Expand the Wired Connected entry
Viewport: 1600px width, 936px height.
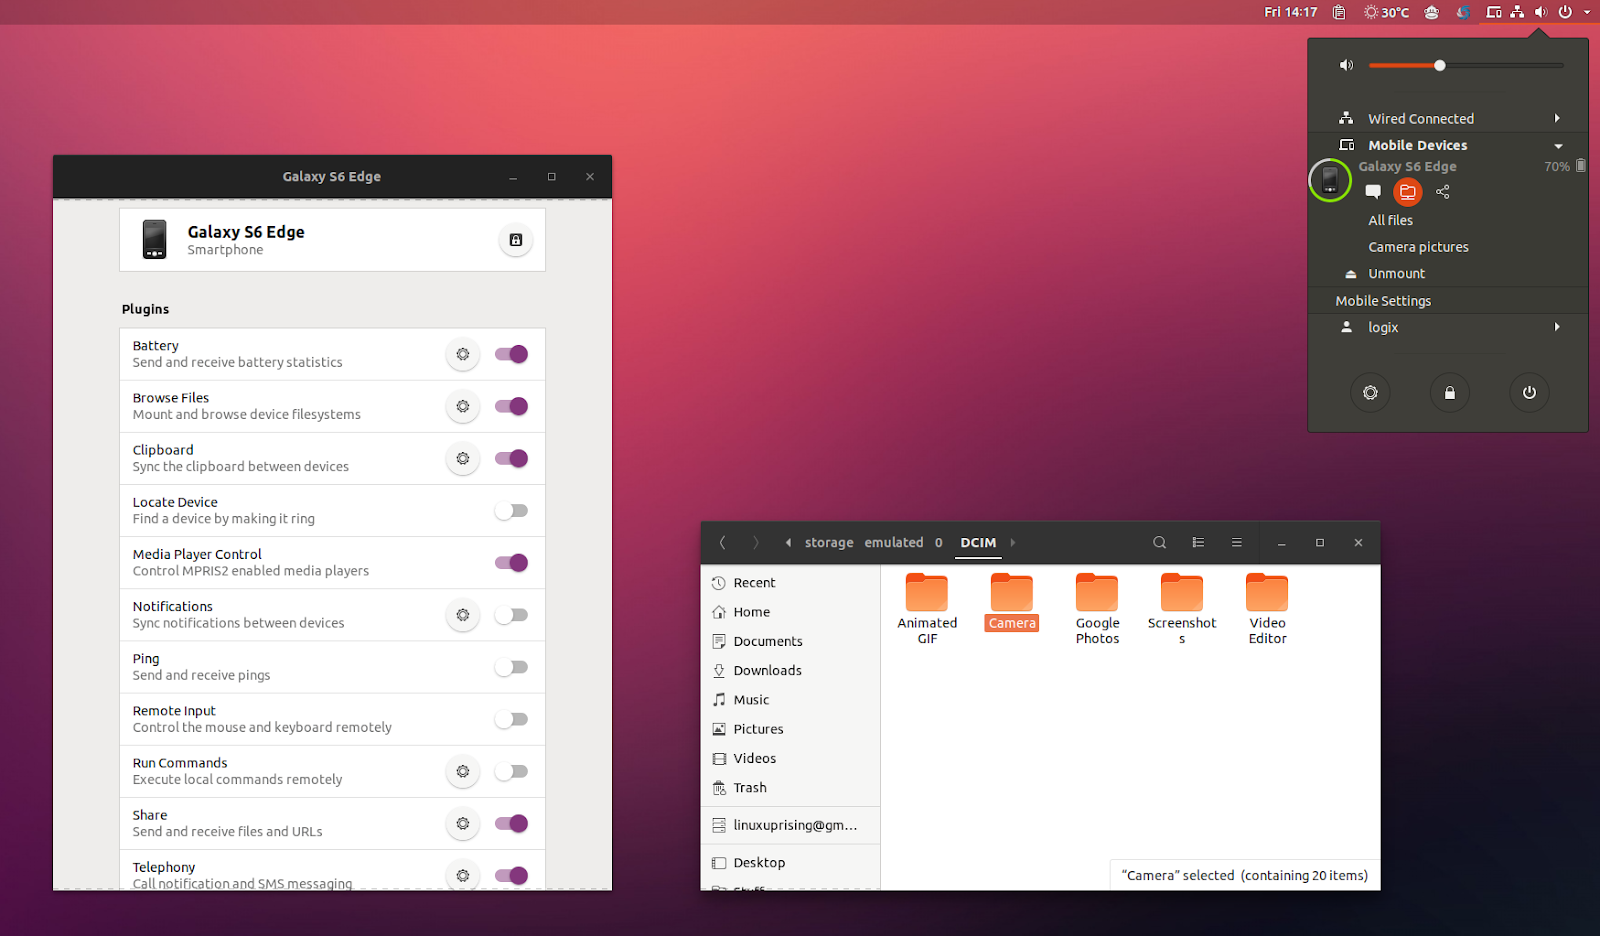pyautogui.click(x=1556, y=118)
